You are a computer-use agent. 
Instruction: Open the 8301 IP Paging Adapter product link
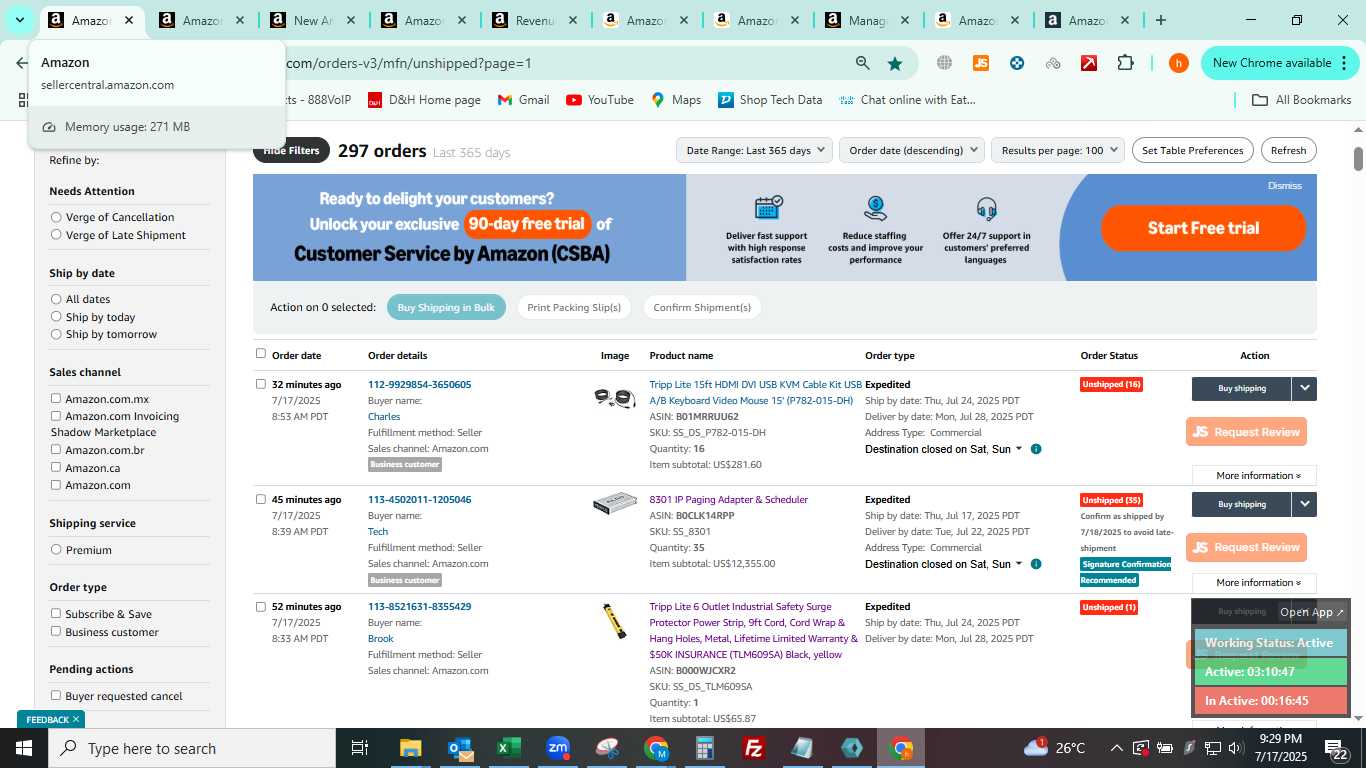(x=728, y=499)
